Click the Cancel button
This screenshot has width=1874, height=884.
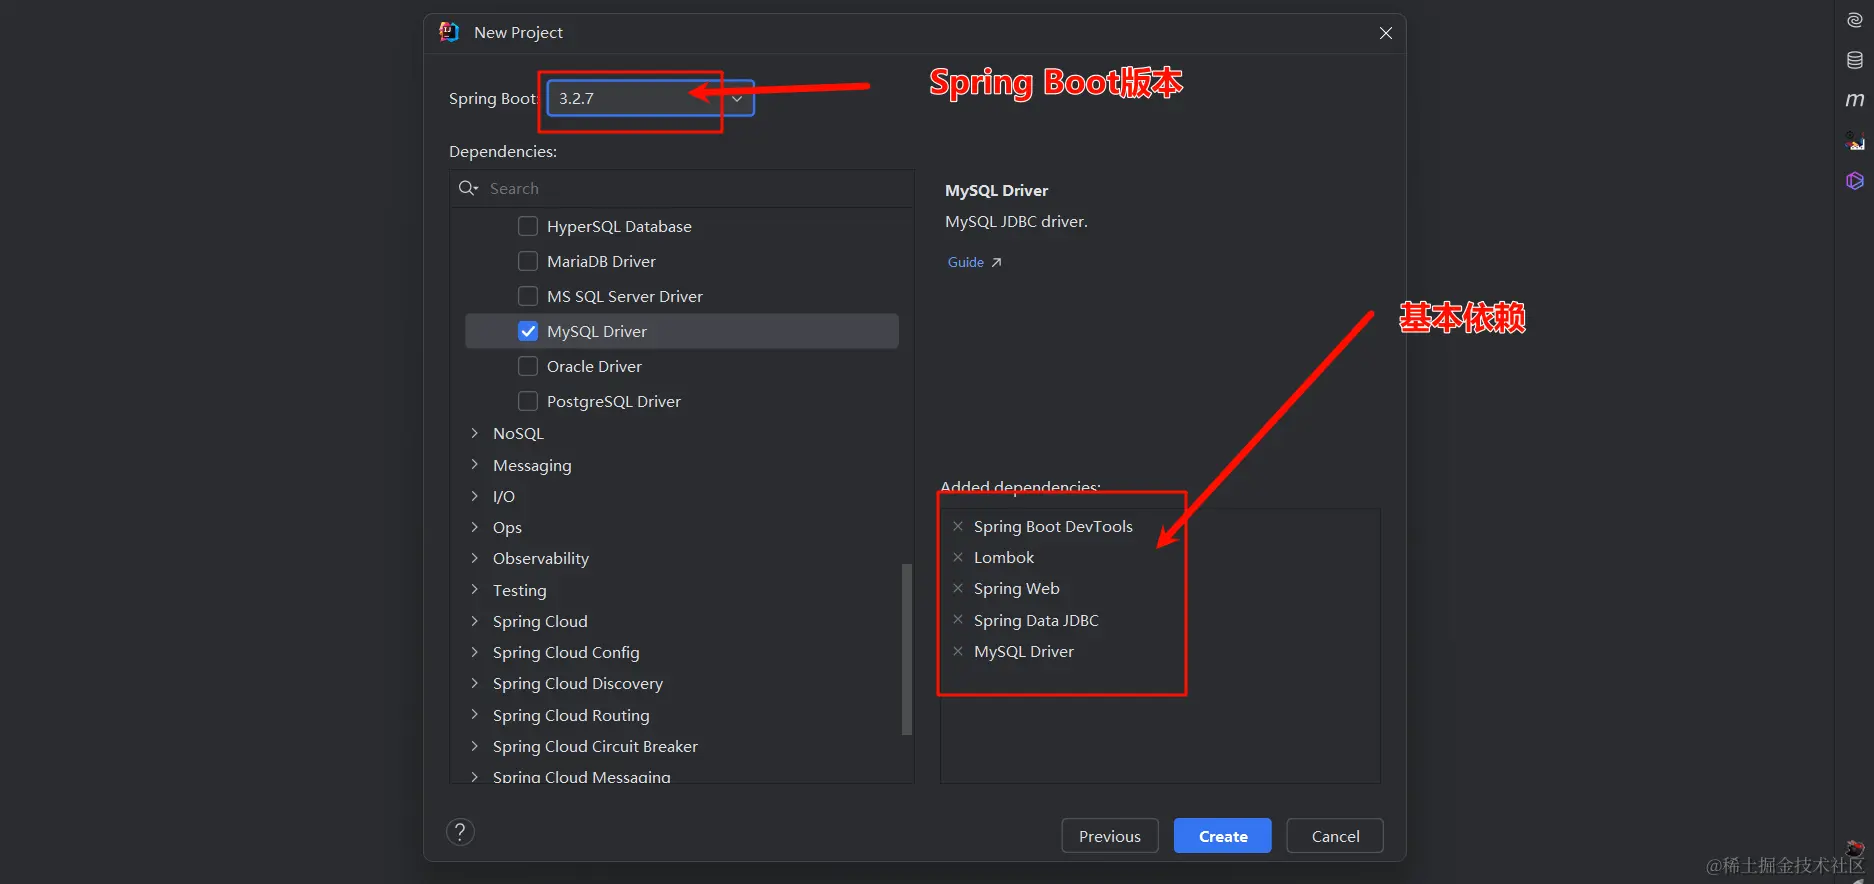point(1335,836)
